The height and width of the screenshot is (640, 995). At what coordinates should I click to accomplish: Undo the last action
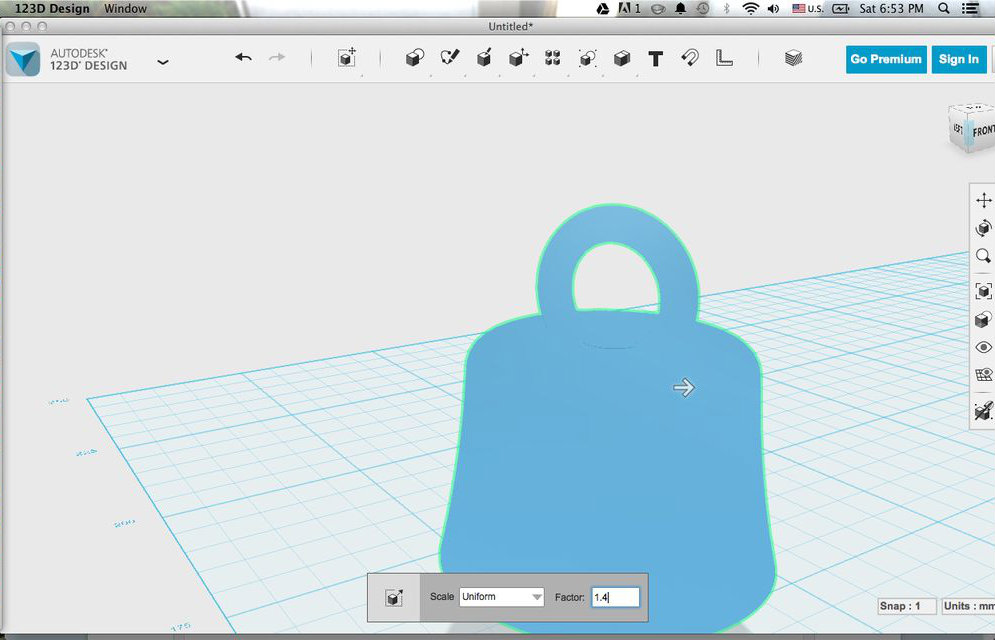pyautogui.click(x=243, y=58)
